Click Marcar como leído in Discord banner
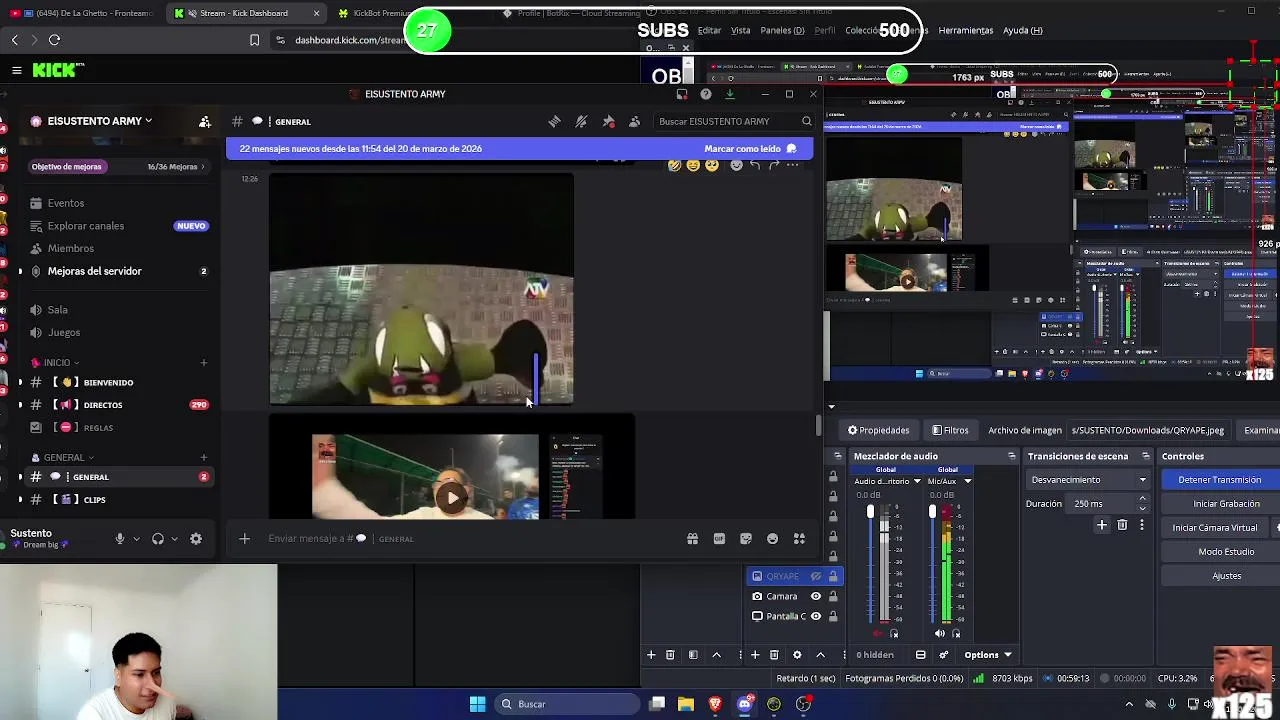Viewport: 1280px width, 720px height. coord(750,148)
